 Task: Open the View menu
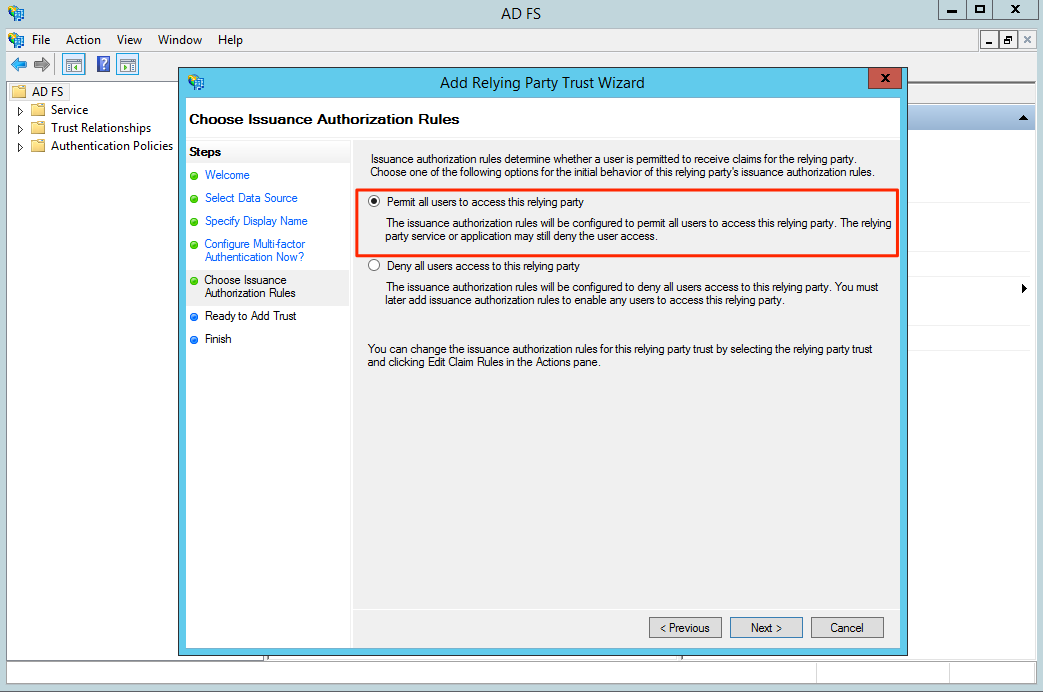(x=129, y=40)
